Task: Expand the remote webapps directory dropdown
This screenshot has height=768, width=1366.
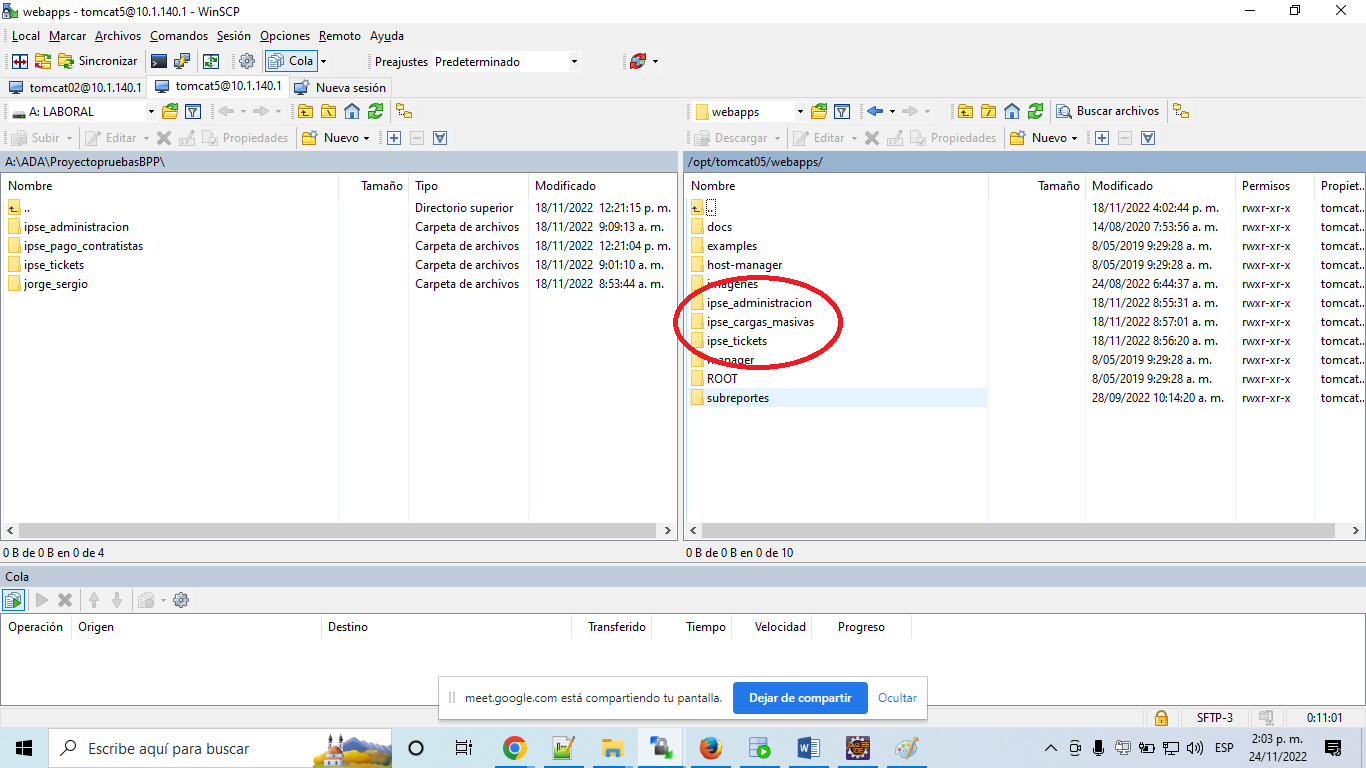Action: [799, 111]
